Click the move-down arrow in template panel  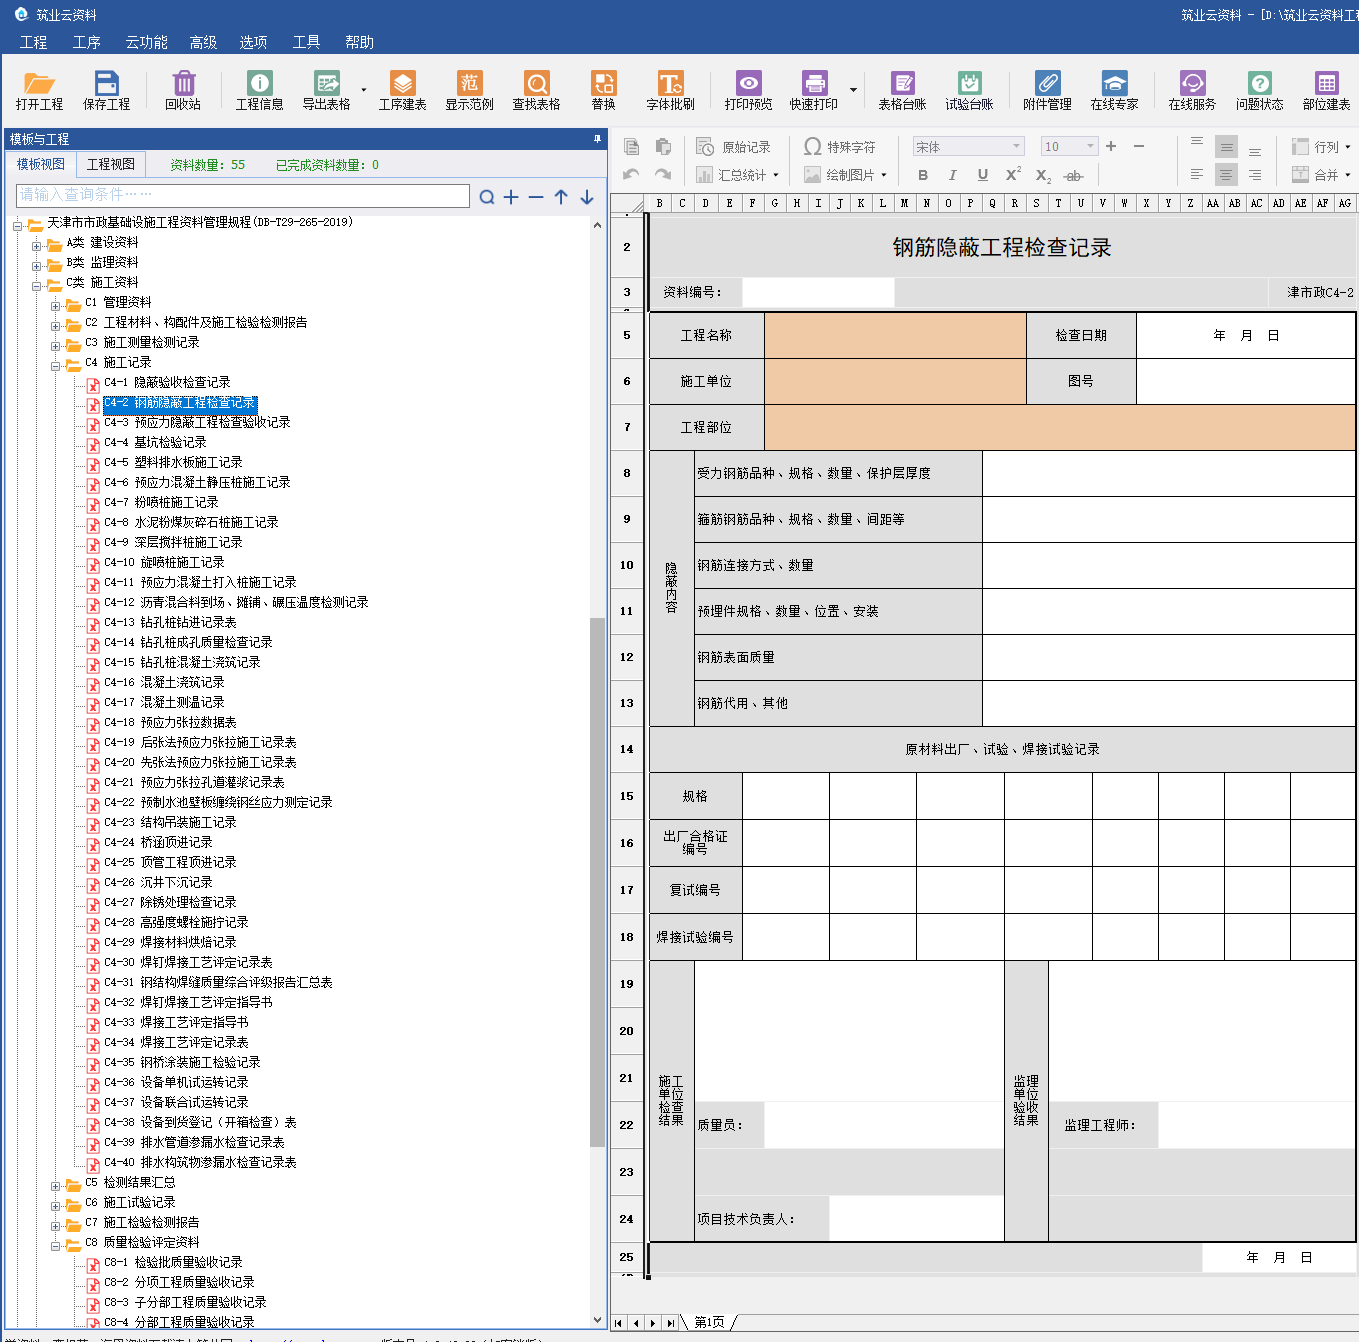[587, 197]
